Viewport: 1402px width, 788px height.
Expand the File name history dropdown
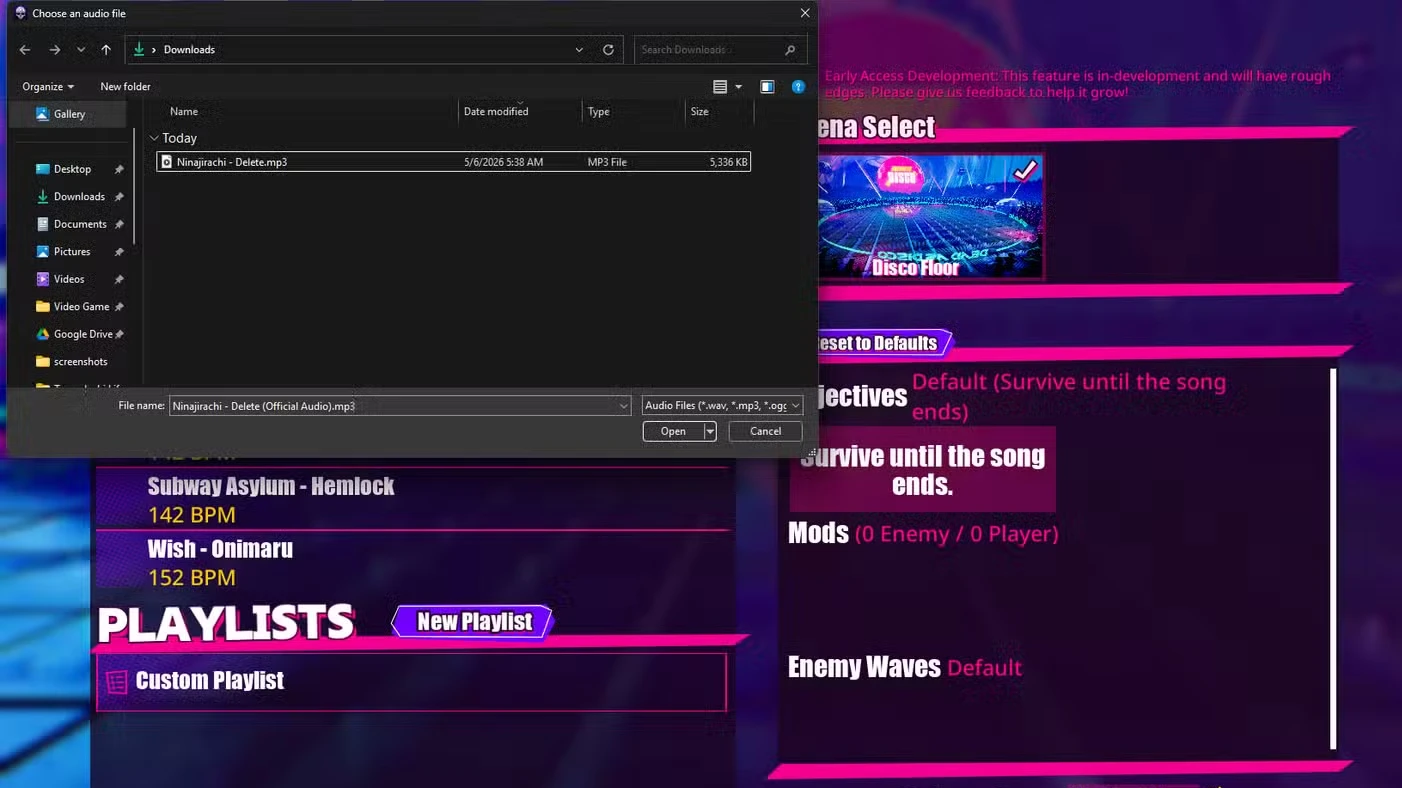pos(623,406)
